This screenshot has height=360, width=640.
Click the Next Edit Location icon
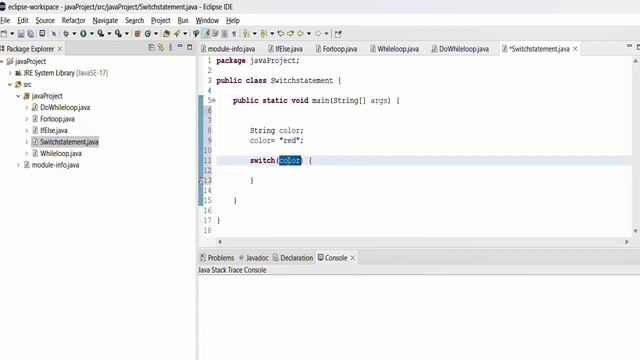tap(290, 33)
